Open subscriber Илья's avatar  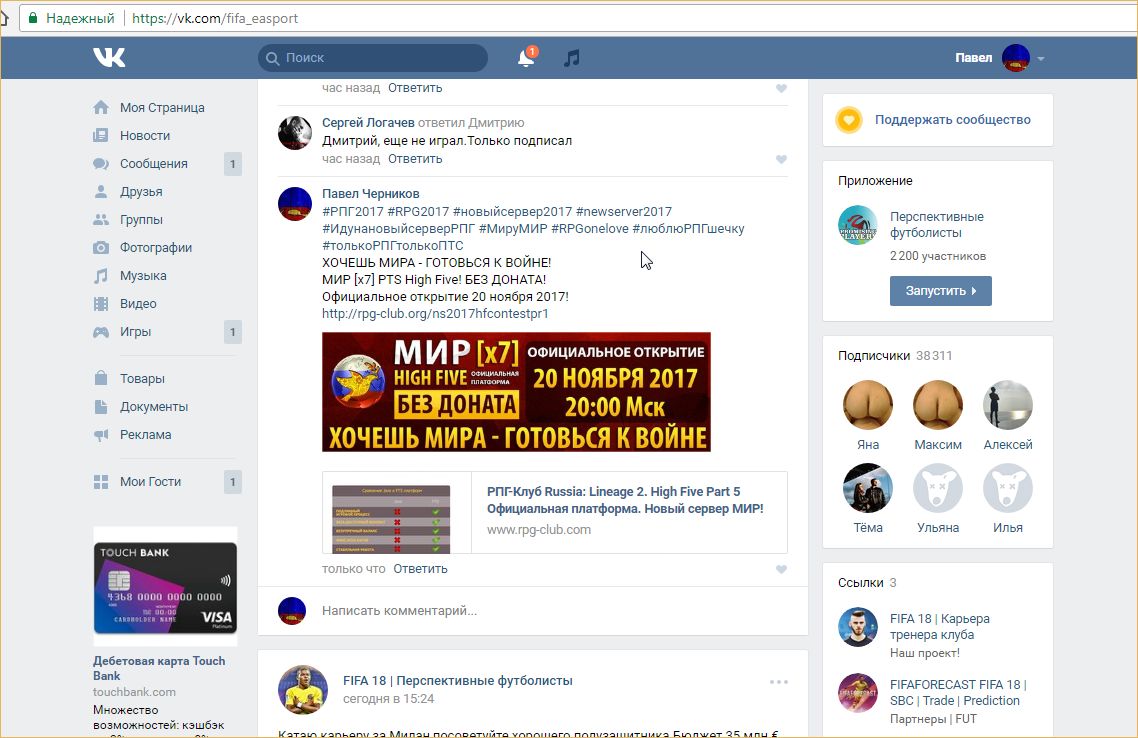point(1008,488)
